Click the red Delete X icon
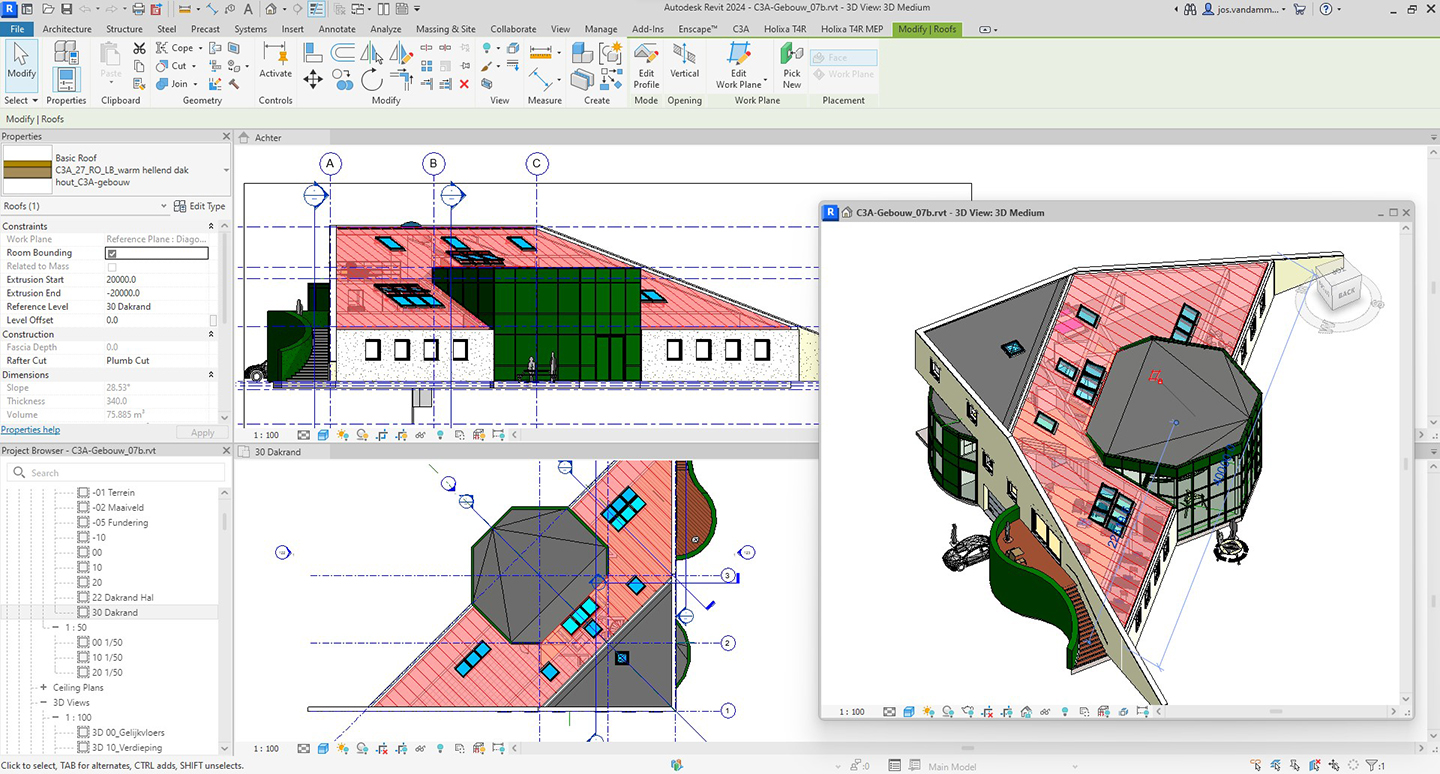This screenshot has height=774, width=1440. pyautogui.click(x=464, y=84)
